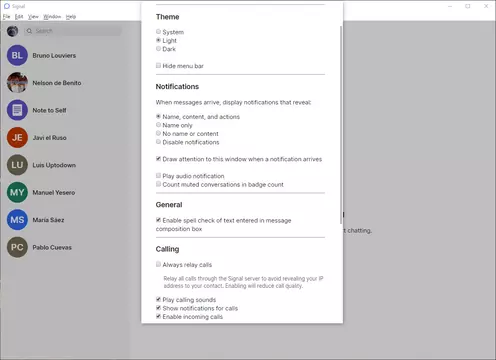Enable Play audio notification checkbox
Viewport: 496px width, 360px height.
click(x=158, y=176)
